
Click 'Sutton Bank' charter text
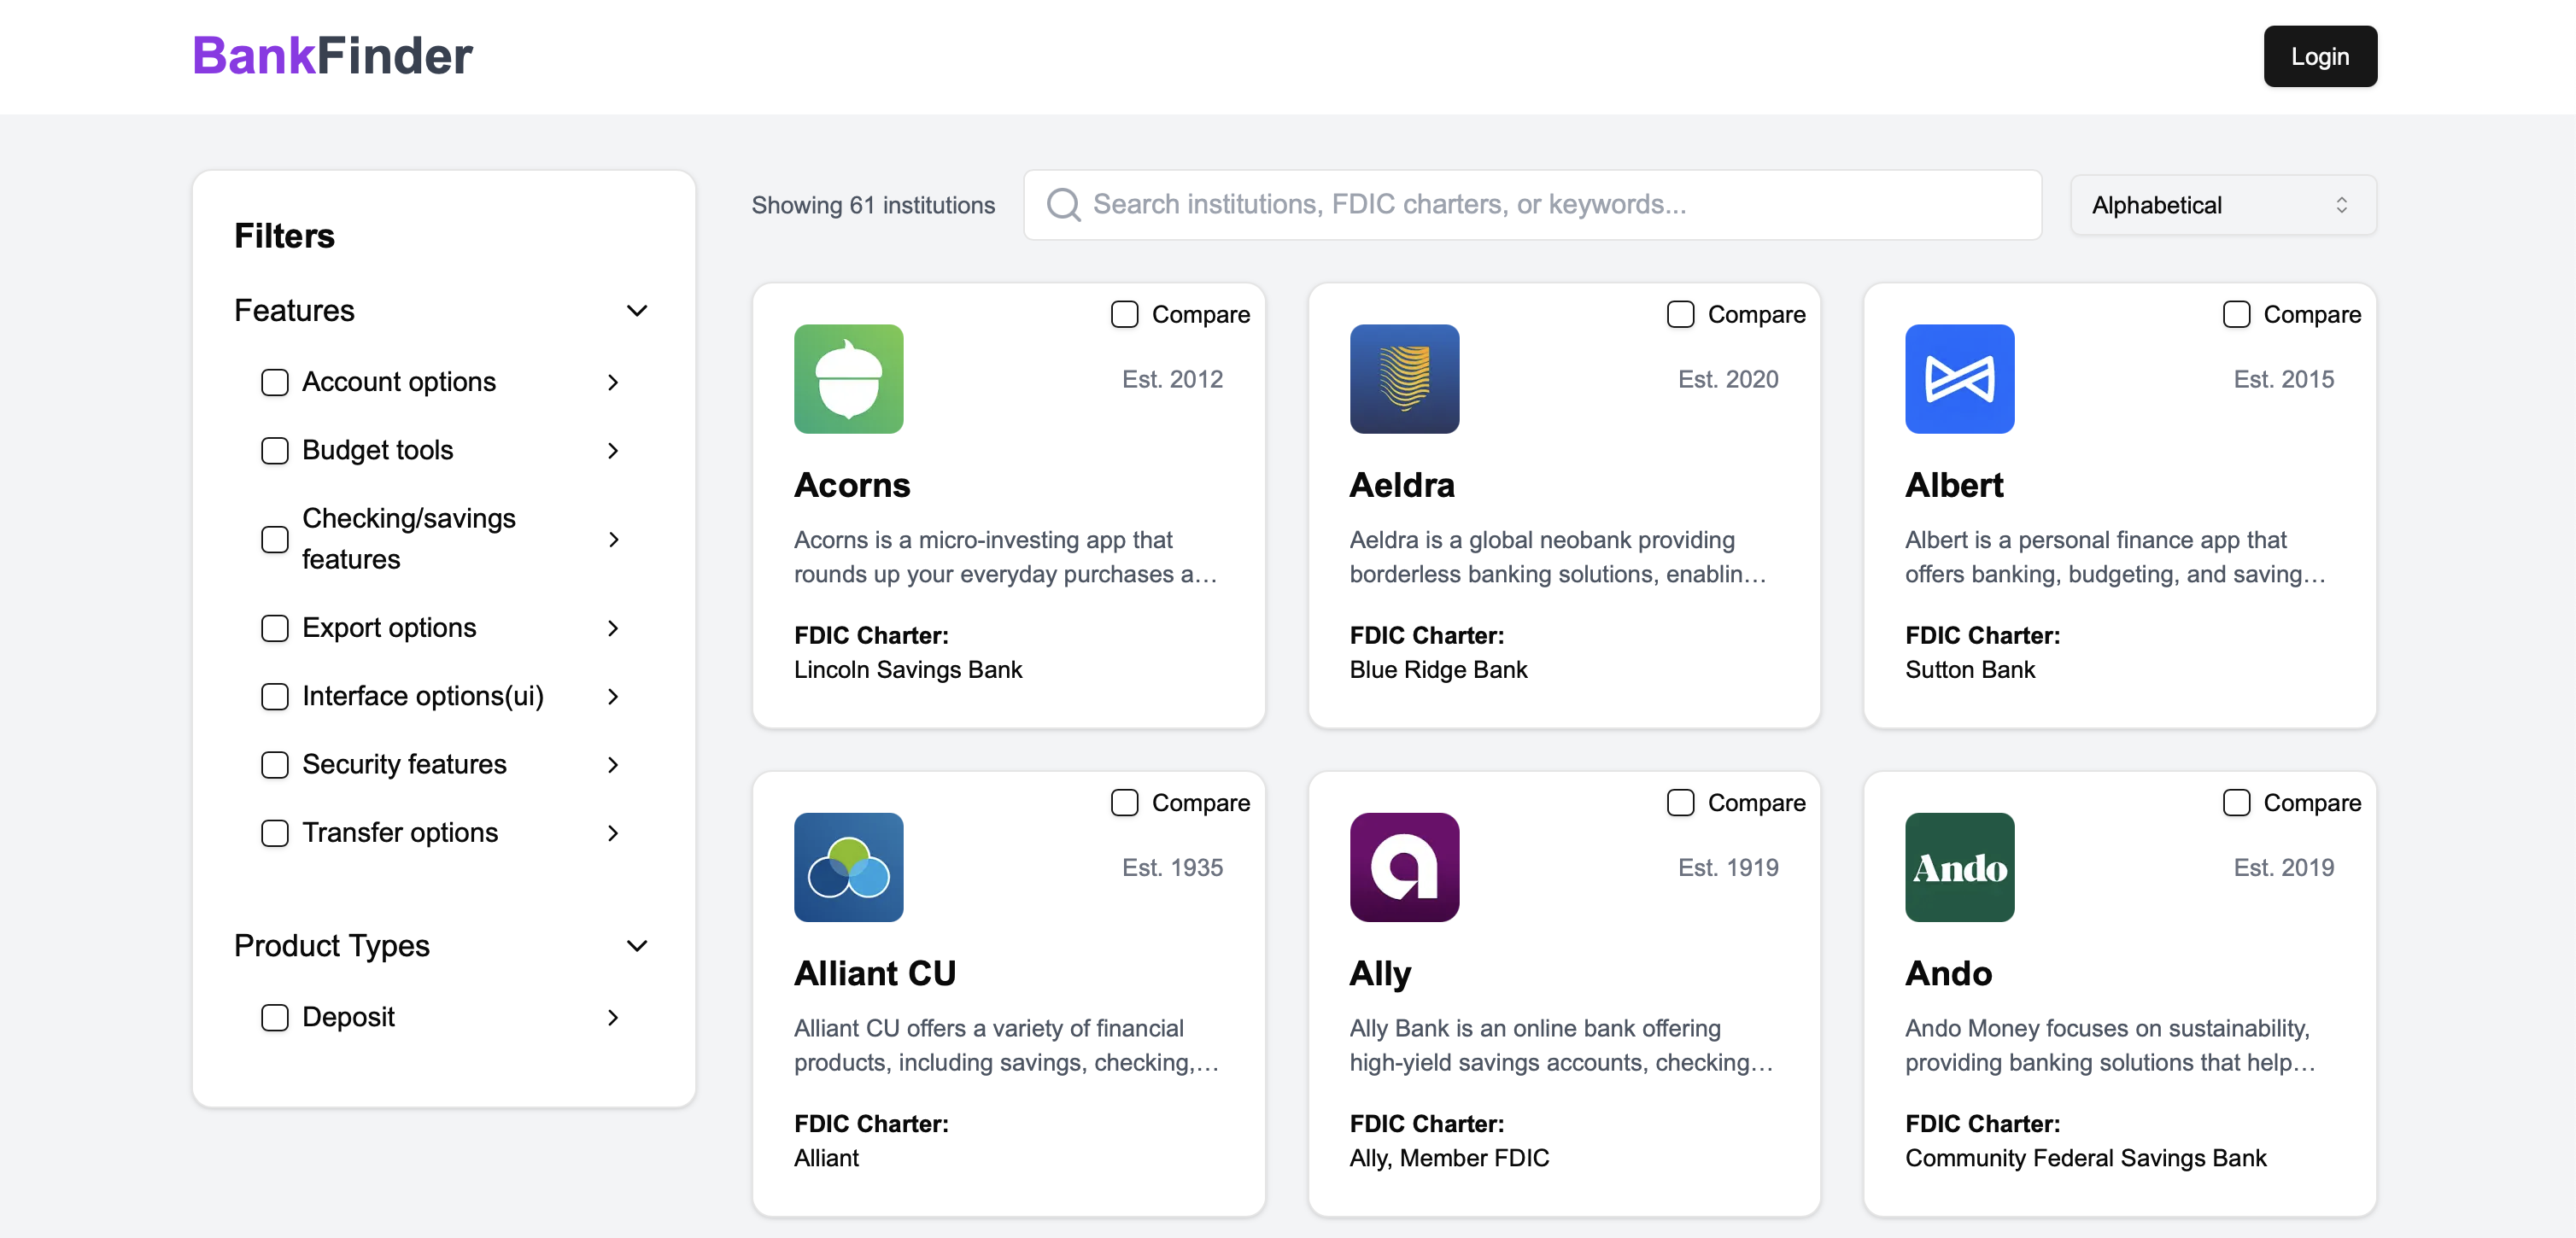pyautogui.click(x=1970, y=670)
